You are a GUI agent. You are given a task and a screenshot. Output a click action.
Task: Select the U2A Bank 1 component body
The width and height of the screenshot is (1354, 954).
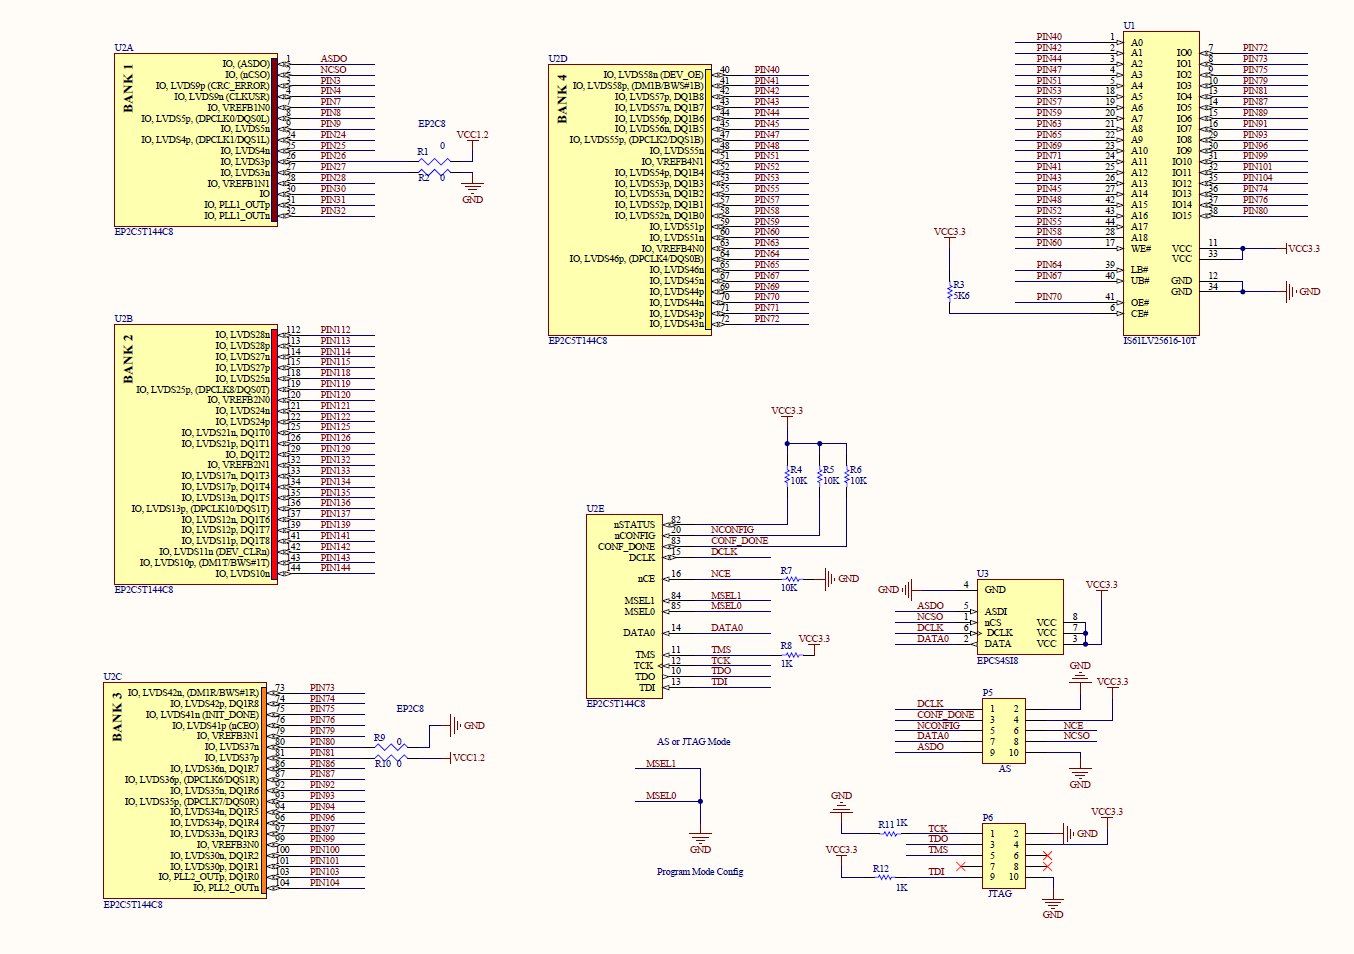pos(196,140)
